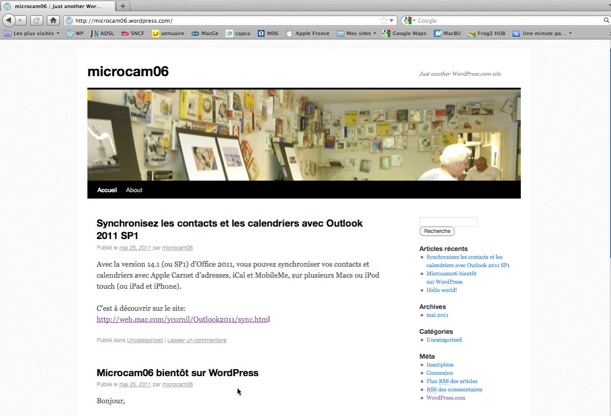Bookmark this page with the star icon

(384, 20)
